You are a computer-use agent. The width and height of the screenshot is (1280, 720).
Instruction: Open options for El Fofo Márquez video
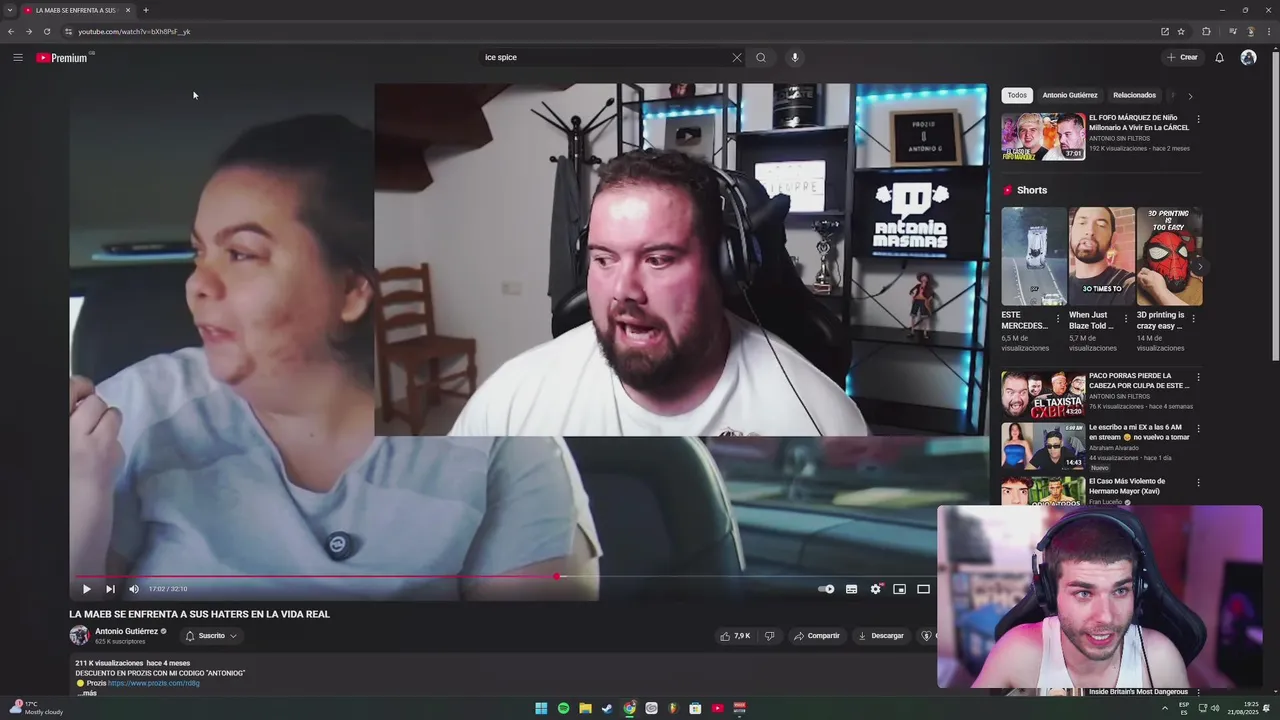tap(1198, 119)
